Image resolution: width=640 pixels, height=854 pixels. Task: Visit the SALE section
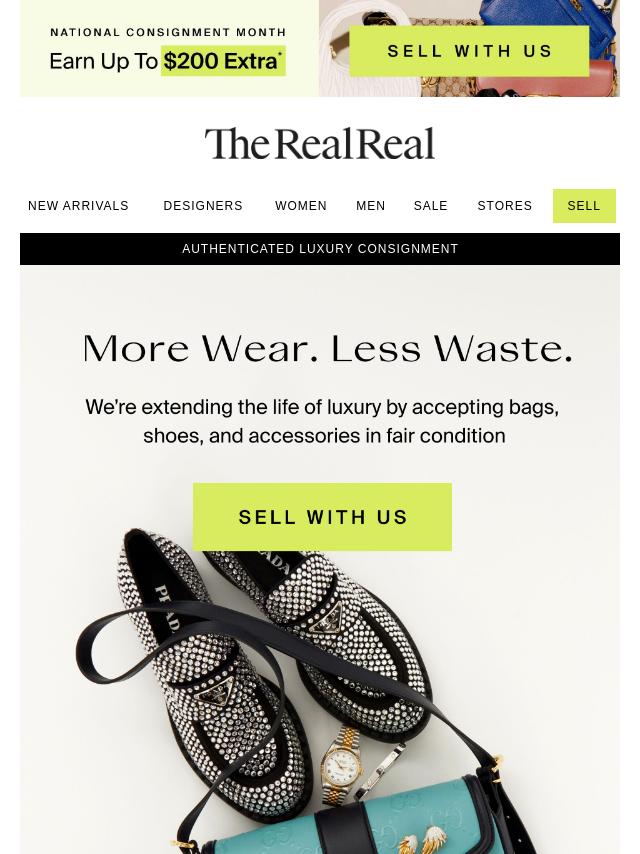(x=430, y=206)
